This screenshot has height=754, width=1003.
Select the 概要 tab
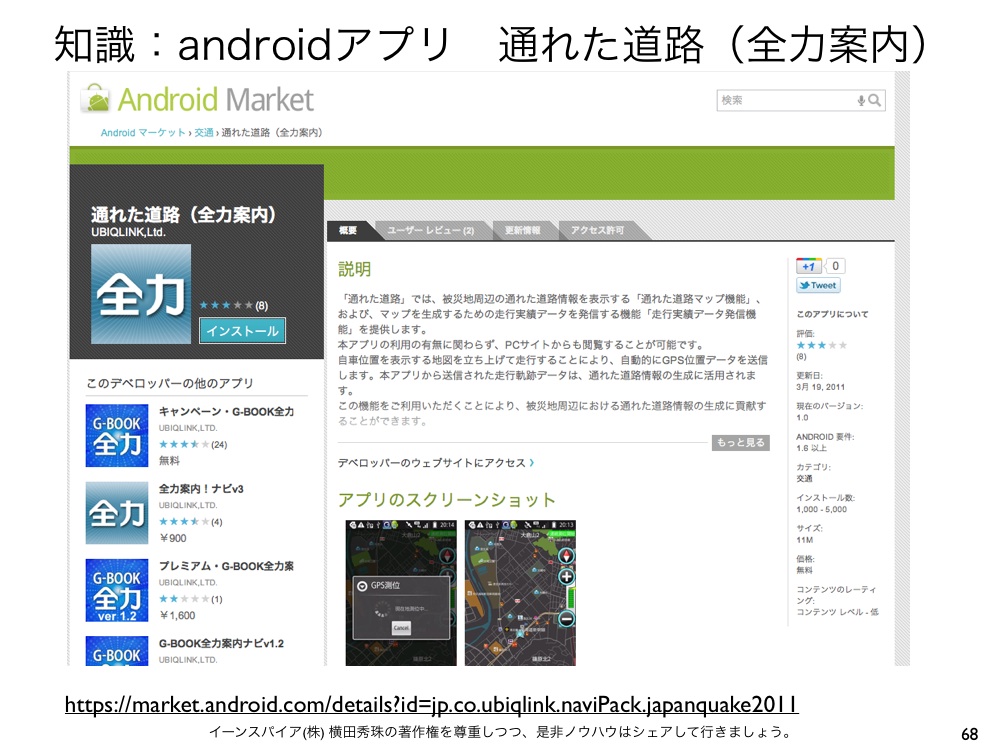[x=348, y=230]
